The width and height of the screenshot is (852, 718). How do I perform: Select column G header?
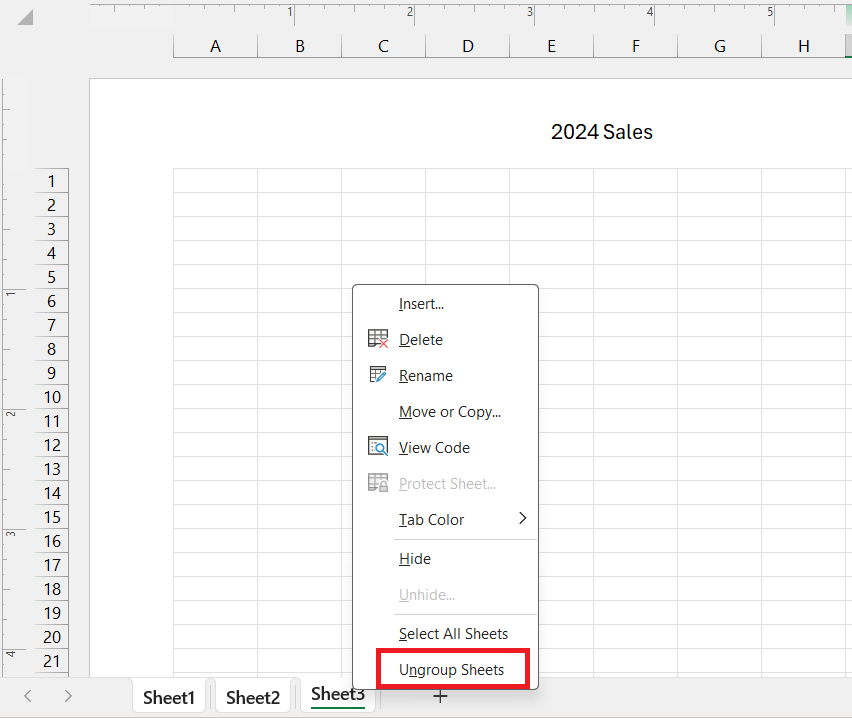(x=719, y=46)
